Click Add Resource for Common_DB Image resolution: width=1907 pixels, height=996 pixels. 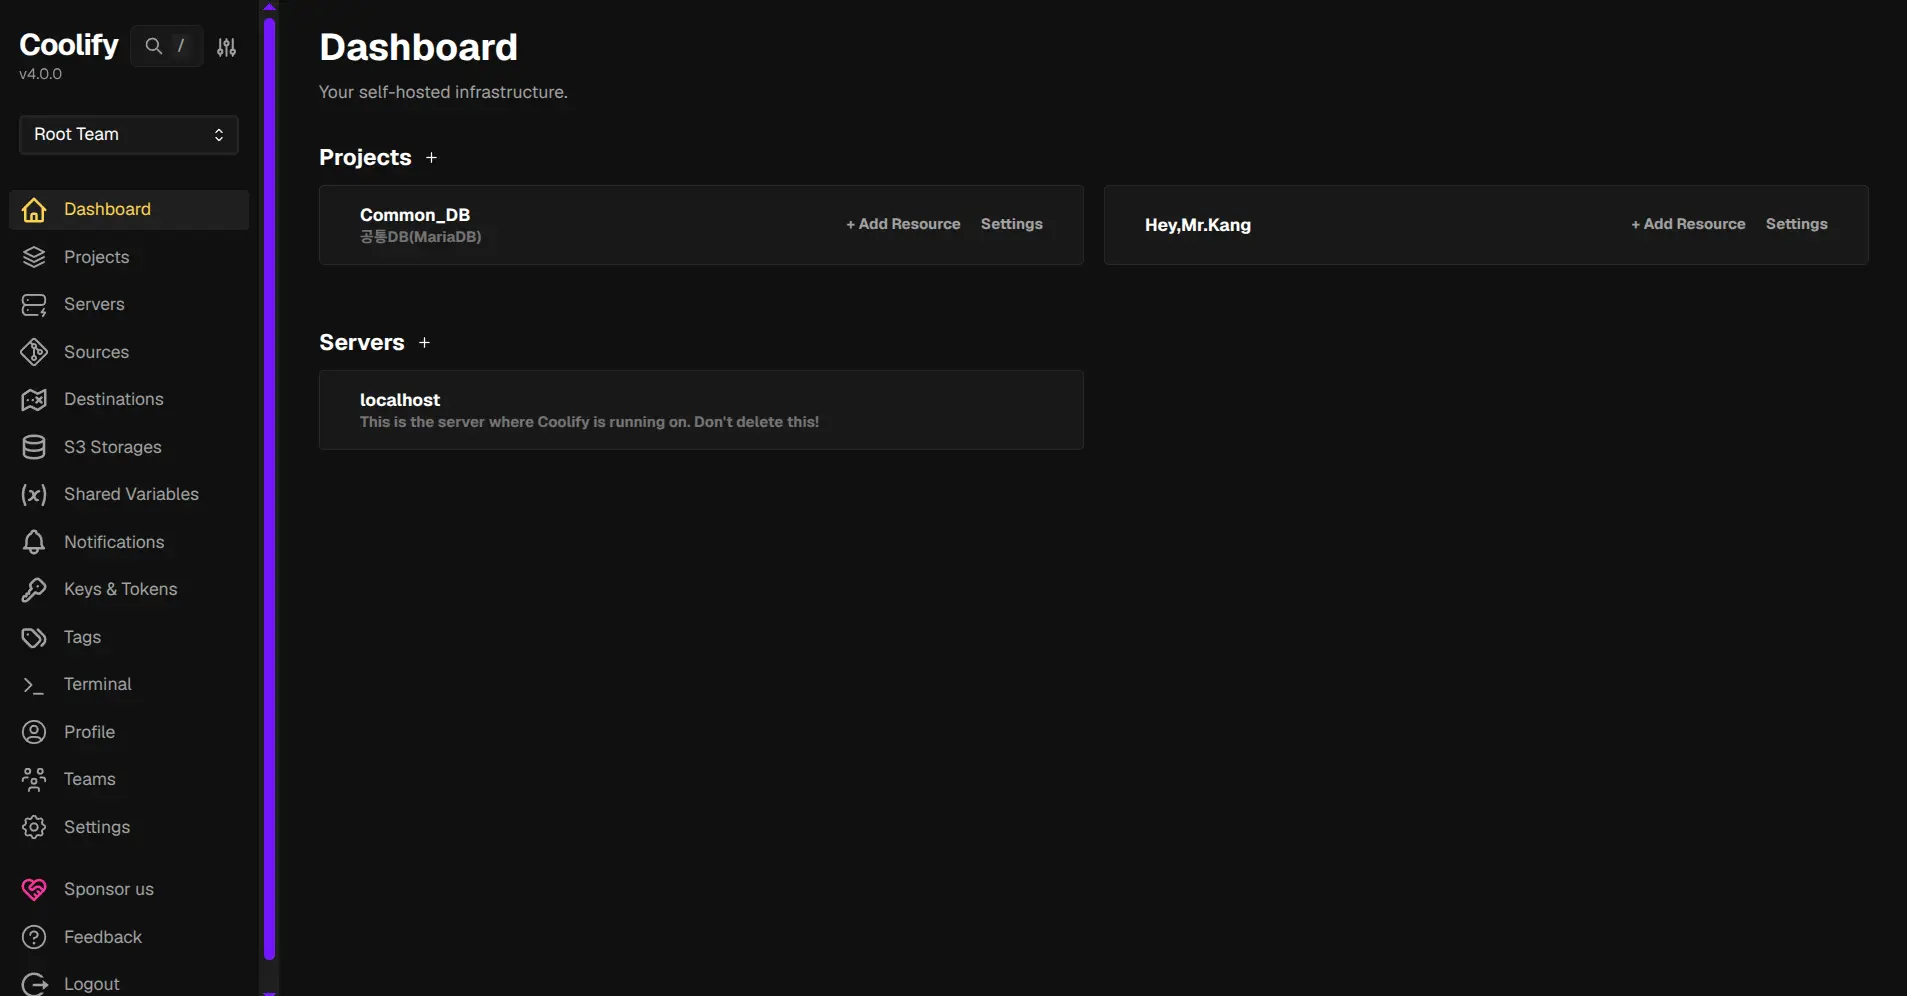click(903, 224)
